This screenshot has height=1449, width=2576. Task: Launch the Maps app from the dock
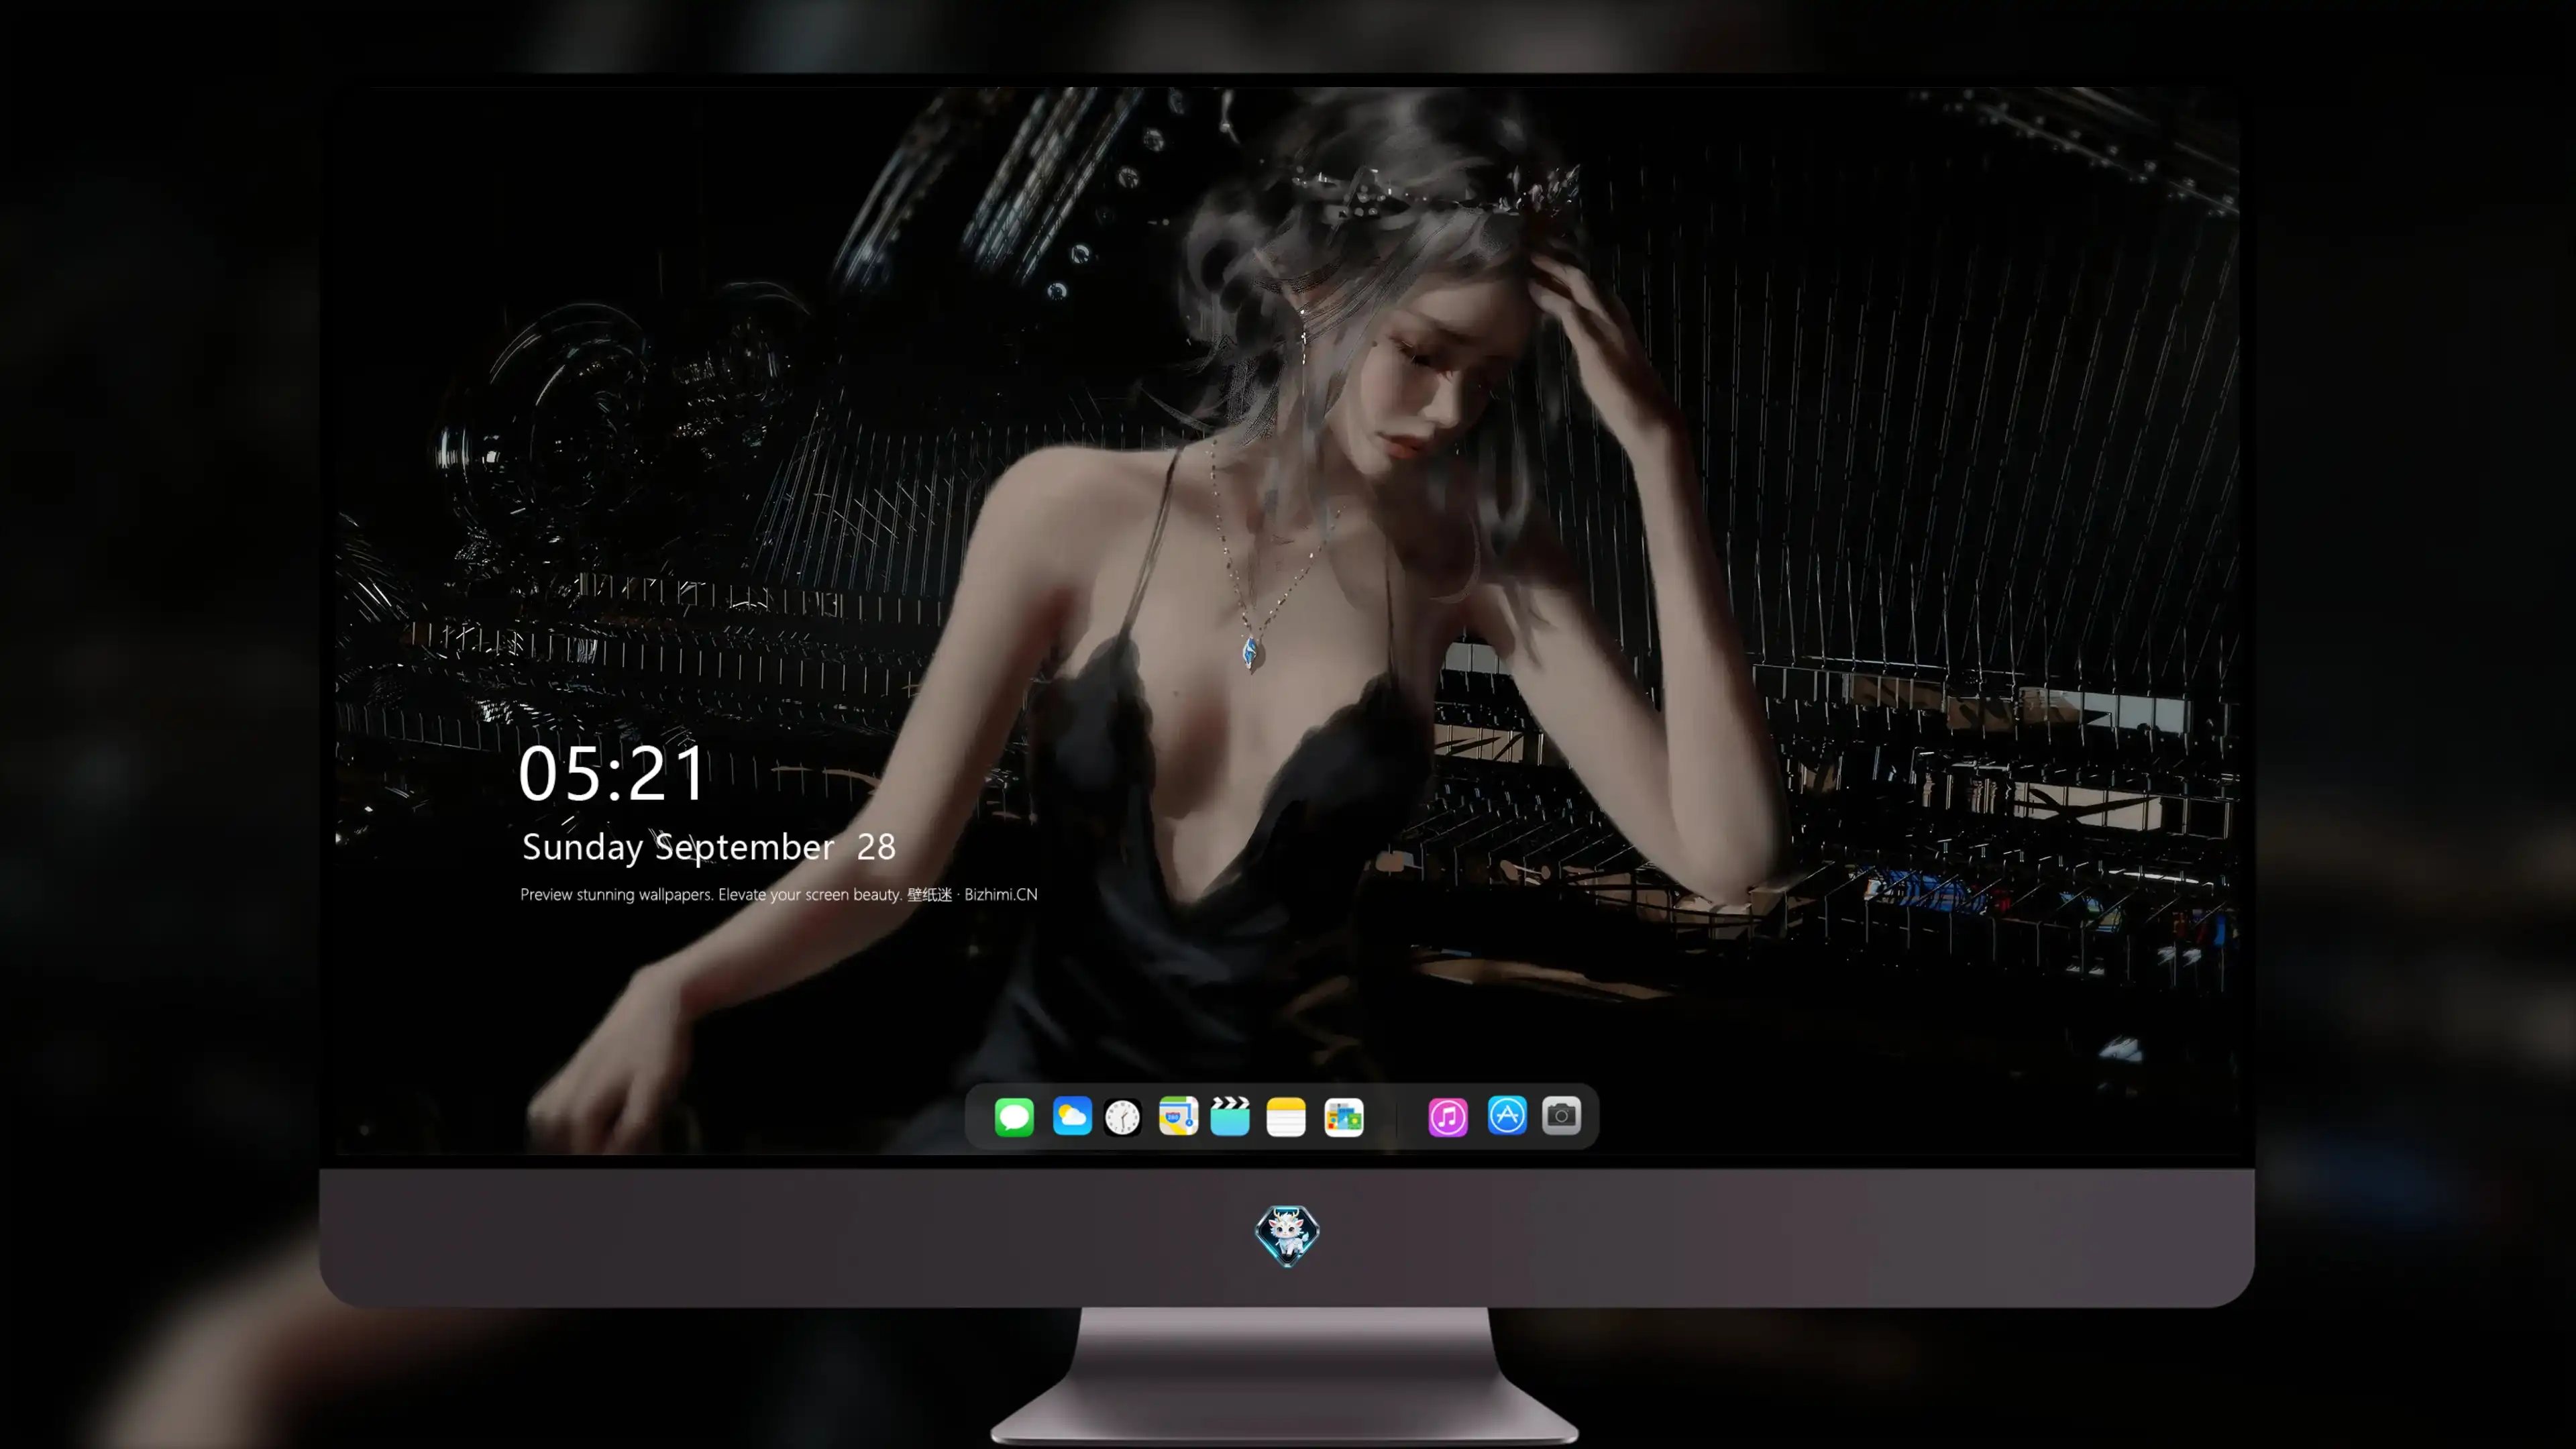[1178, 1116]
